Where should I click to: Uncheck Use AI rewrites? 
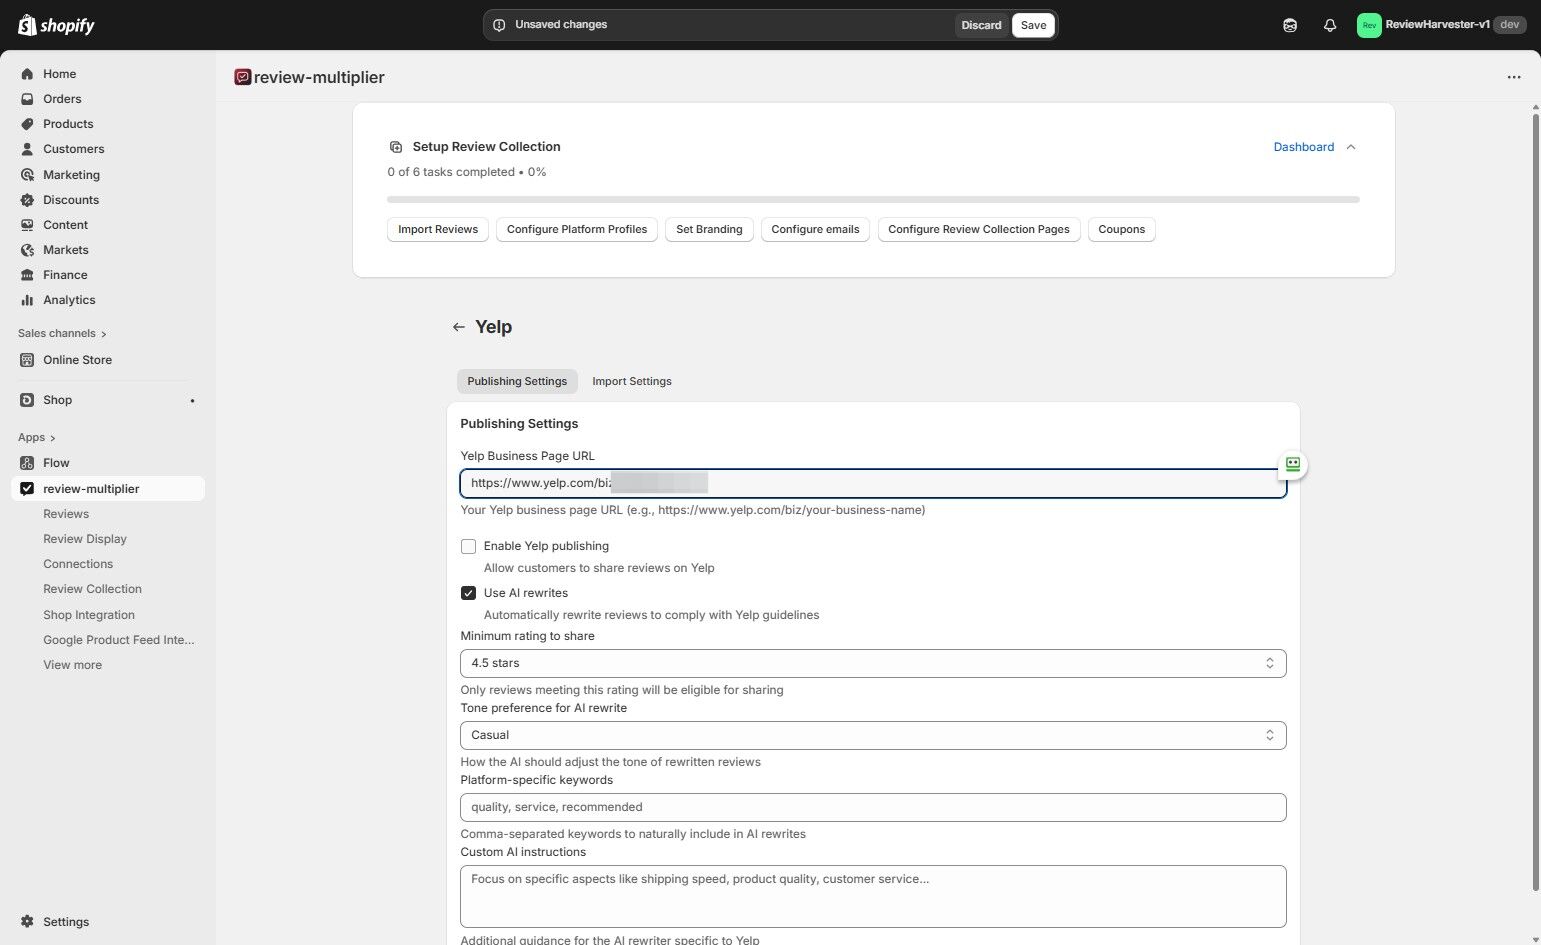(468, 592)
